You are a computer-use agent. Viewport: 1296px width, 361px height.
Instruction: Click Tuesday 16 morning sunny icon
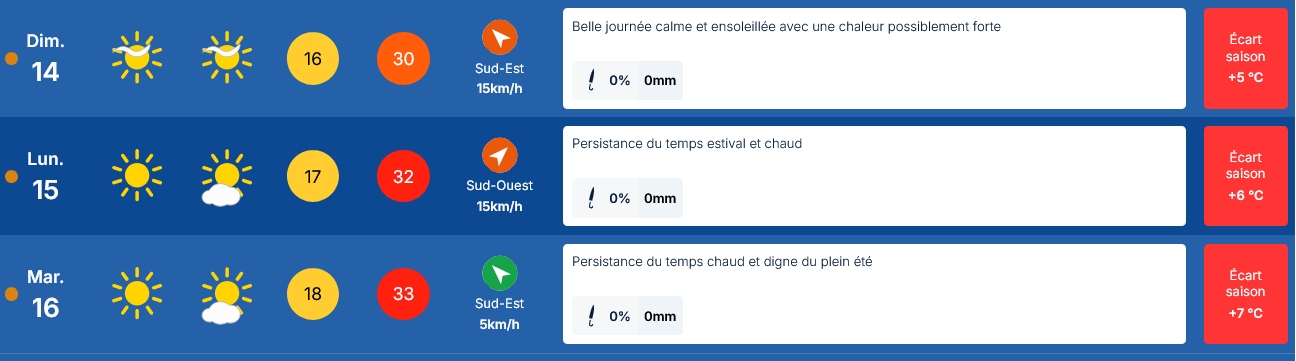tap(136, 294)
